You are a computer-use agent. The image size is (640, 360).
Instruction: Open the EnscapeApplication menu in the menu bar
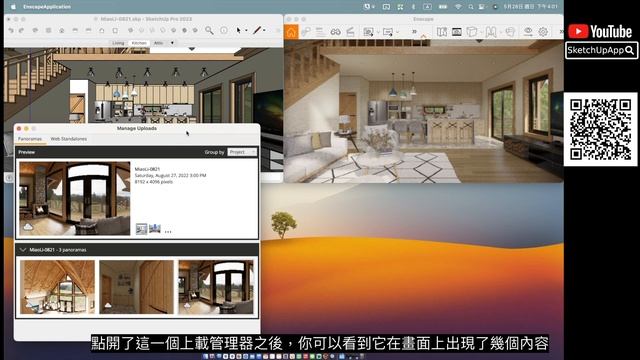[x=47, y=7]
